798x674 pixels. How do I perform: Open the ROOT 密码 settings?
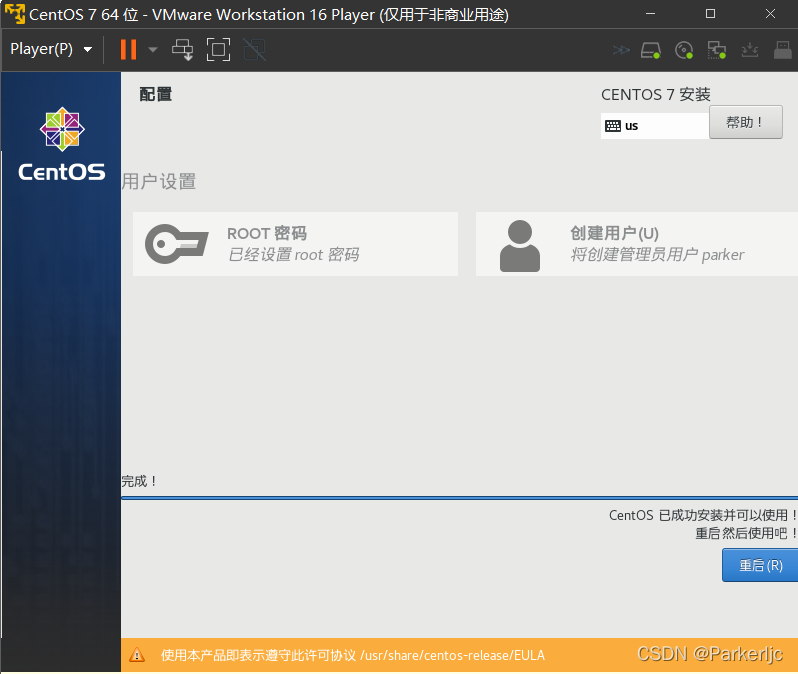(295, 244)
